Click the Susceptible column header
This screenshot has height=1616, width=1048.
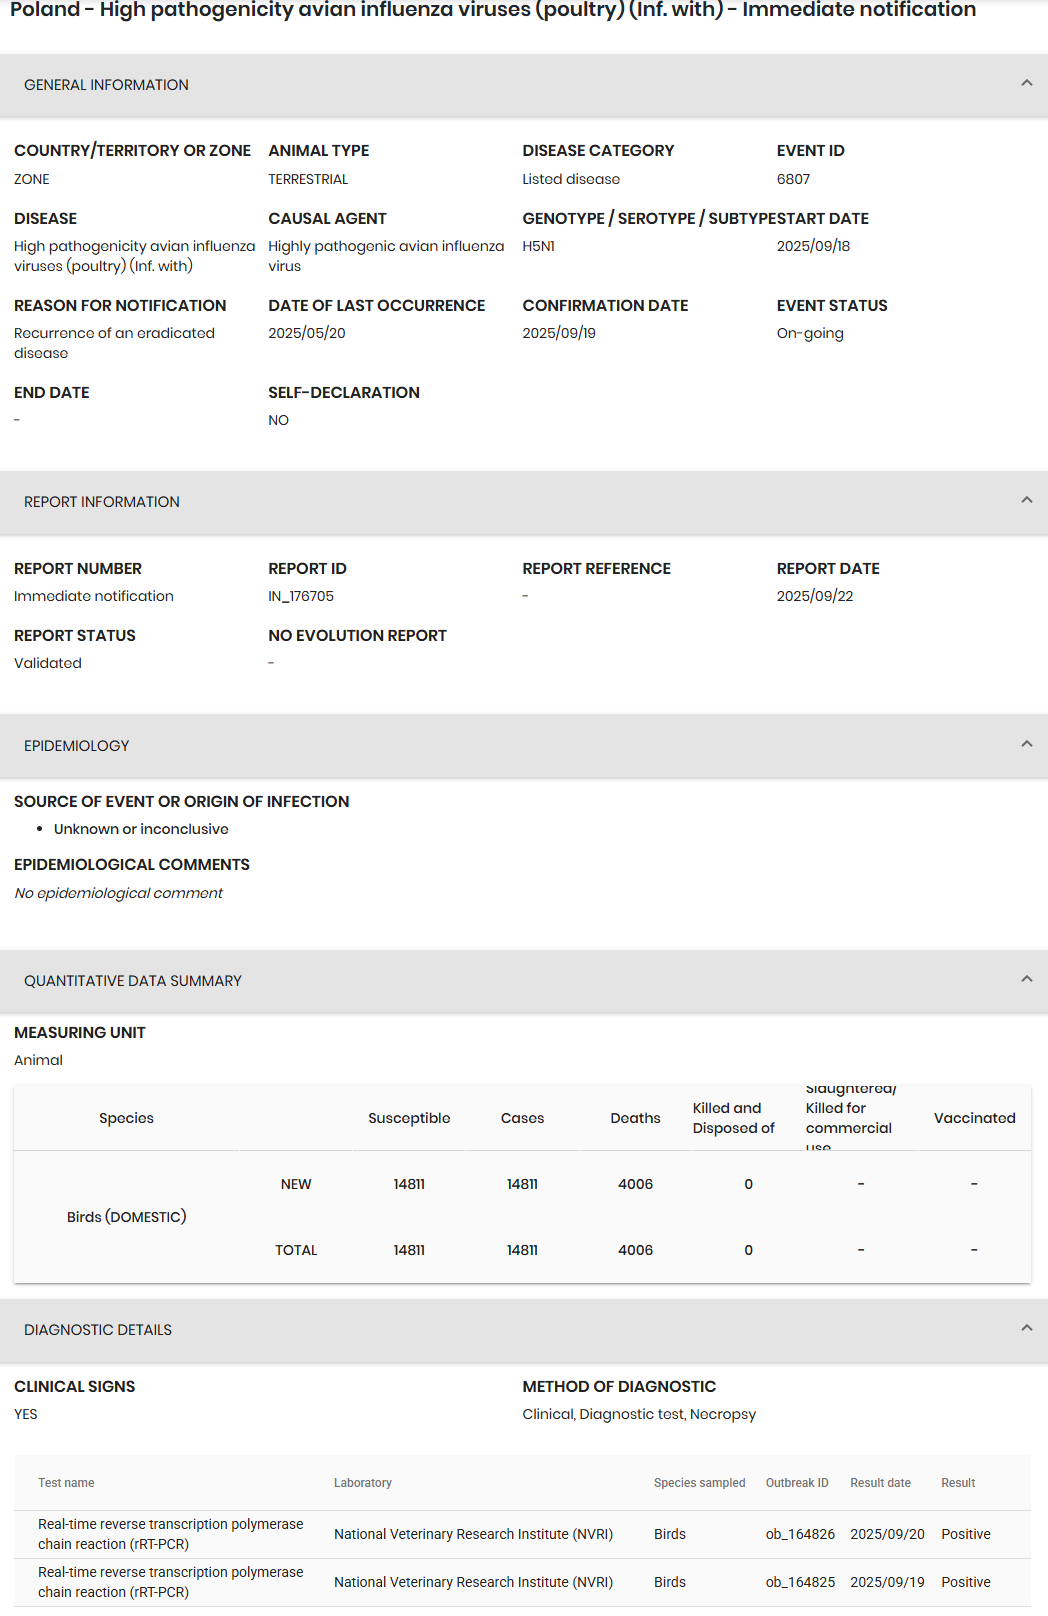409,1118
